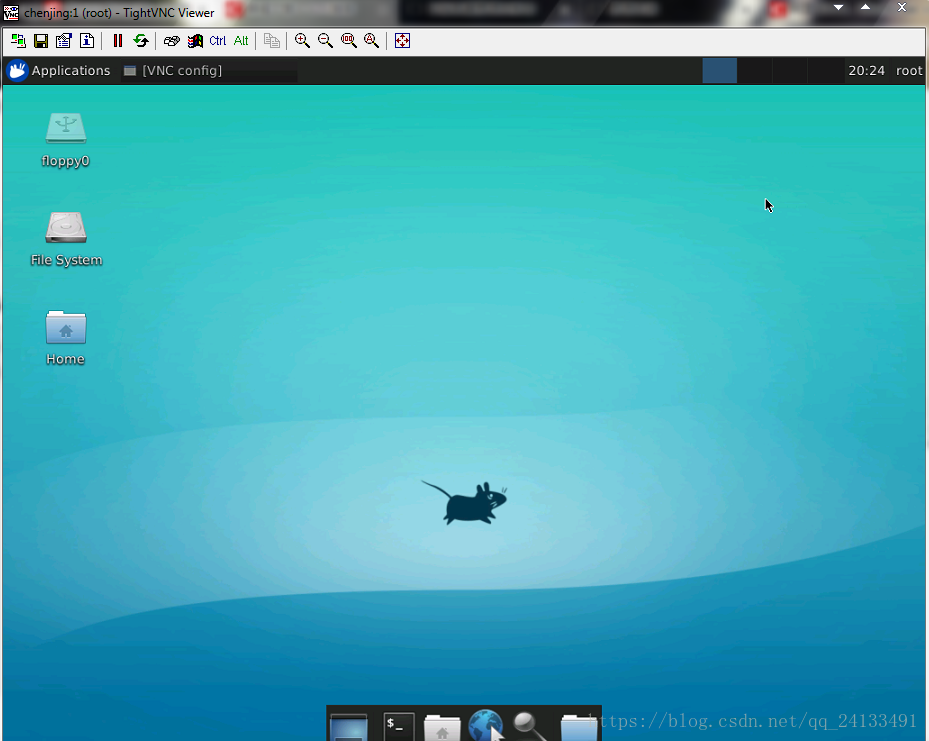This screenshot has width=929, height=741.
Task: Click the Zoom in magnifier icon
Action: [302, 41]
